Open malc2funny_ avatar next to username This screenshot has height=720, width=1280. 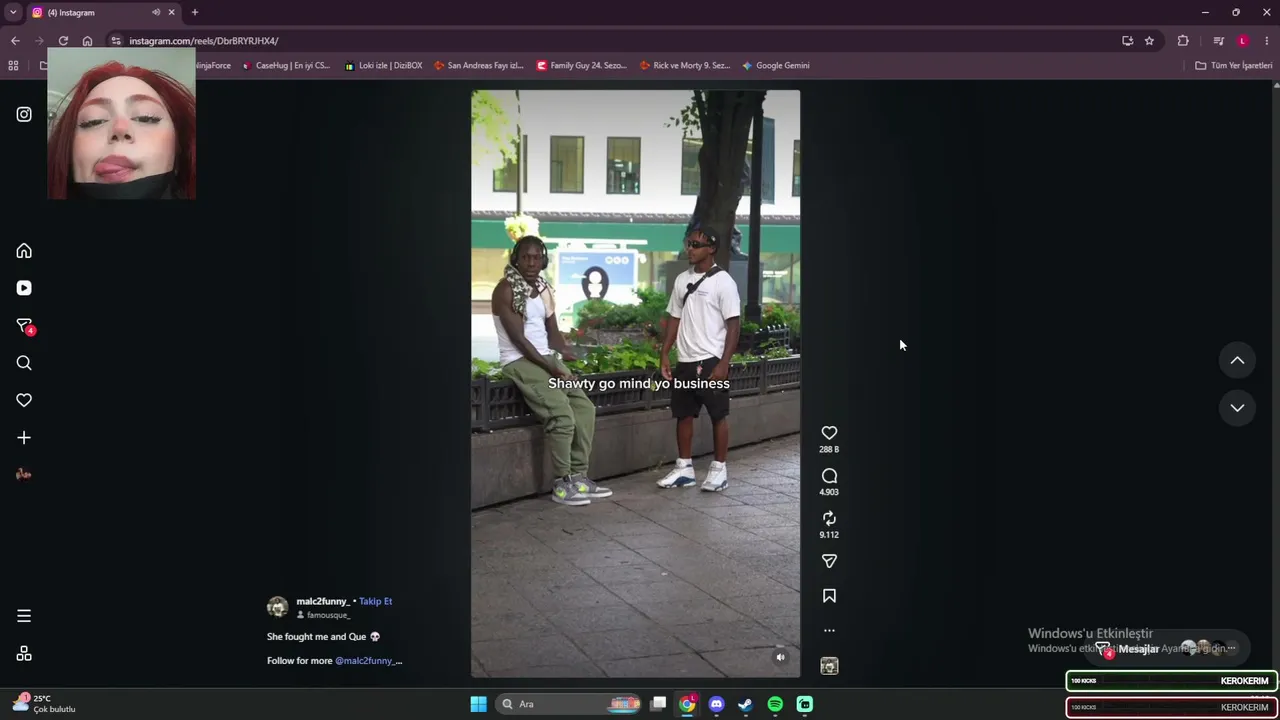pos(277,607)
